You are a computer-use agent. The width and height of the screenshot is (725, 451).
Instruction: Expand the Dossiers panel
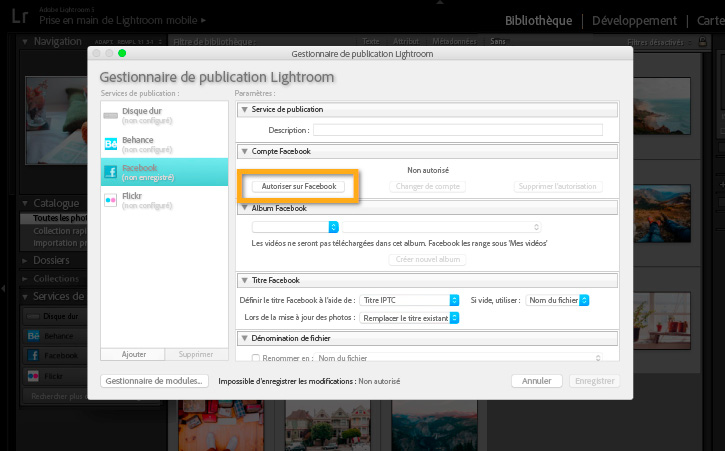click(x=25, y=260)
